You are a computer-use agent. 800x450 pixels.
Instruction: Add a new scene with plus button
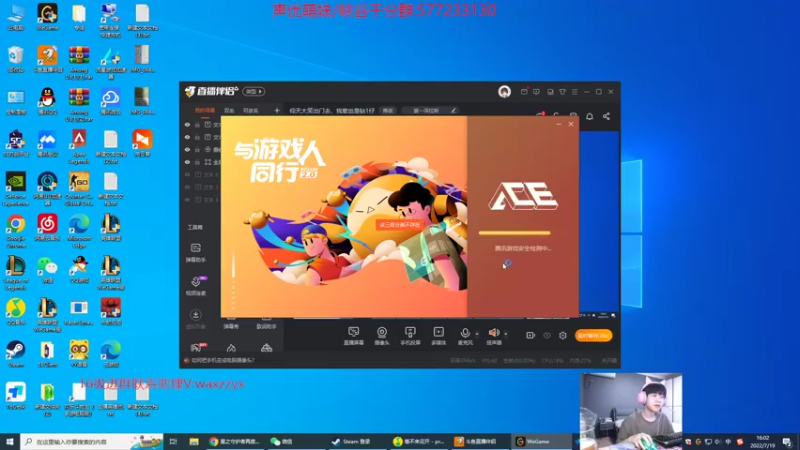277,110
